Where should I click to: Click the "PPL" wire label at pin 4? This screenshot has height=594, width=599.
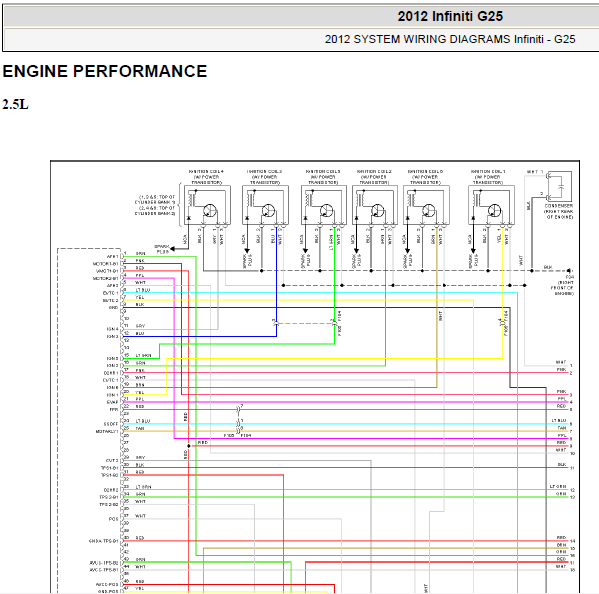[x=140, y=275]
